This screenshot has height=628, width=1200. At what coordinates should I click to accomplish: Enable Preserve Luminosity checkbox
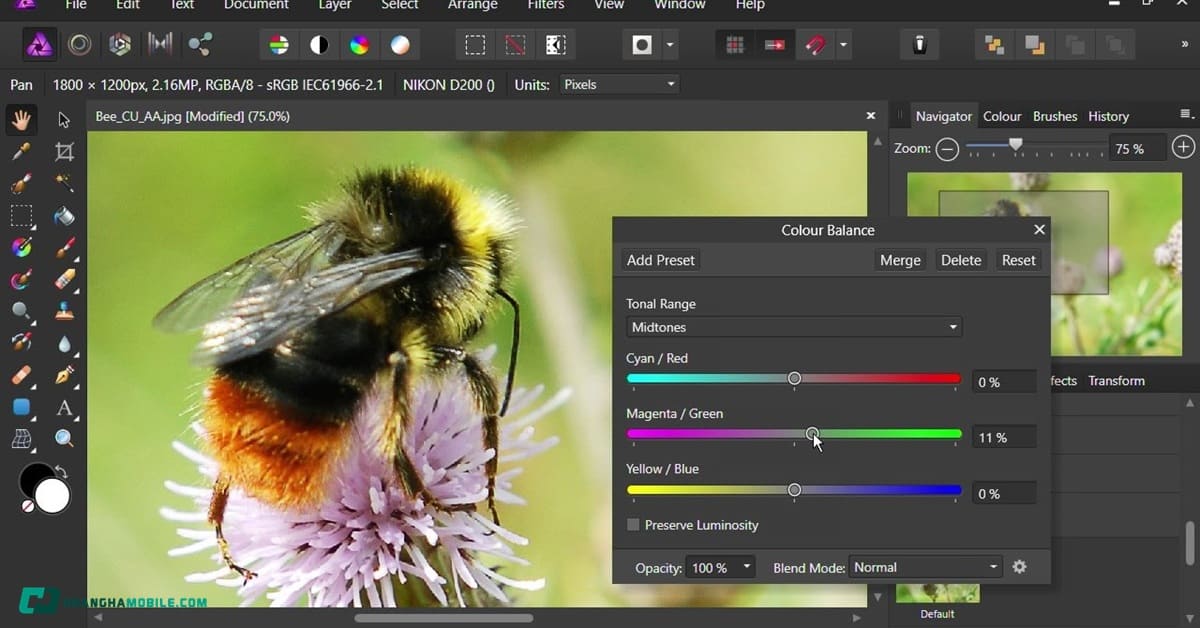pyautogui.click(x=633, y=525)
